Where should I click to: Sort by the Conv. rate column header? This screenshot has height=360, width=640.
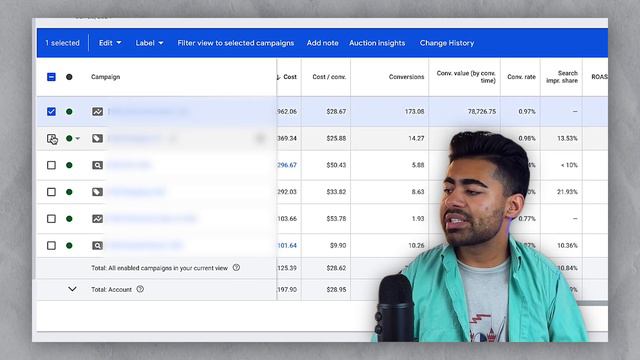(x=521, y=77)
